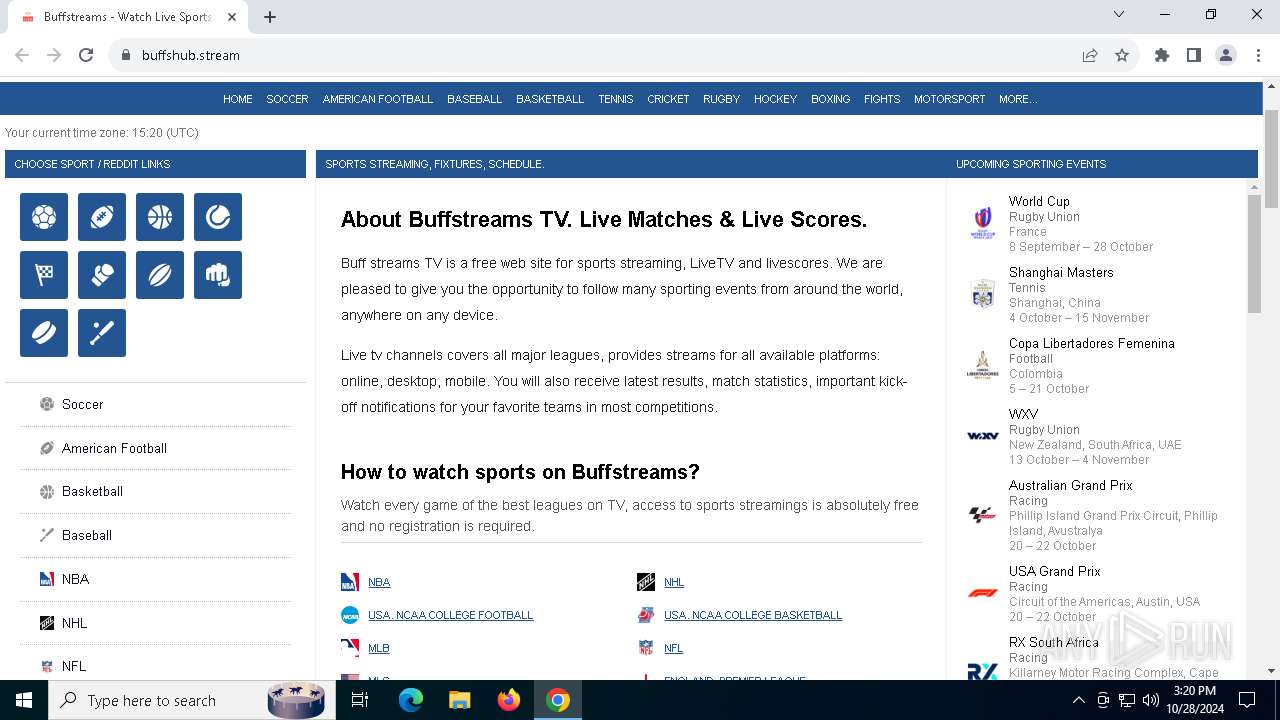Screen dimensions: 1280x720
Task: Open the Chrome profile avatar
Action: click(x=1226, y=55)
